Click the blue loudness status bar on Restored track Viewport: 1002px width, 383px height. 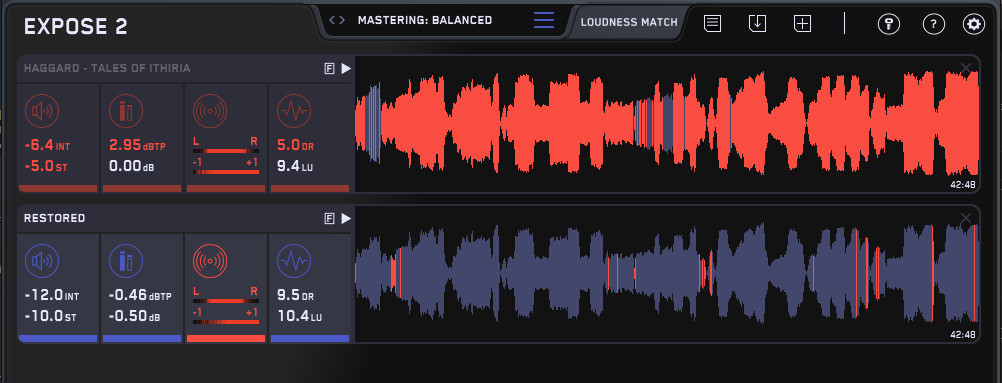tap(58, 338)
